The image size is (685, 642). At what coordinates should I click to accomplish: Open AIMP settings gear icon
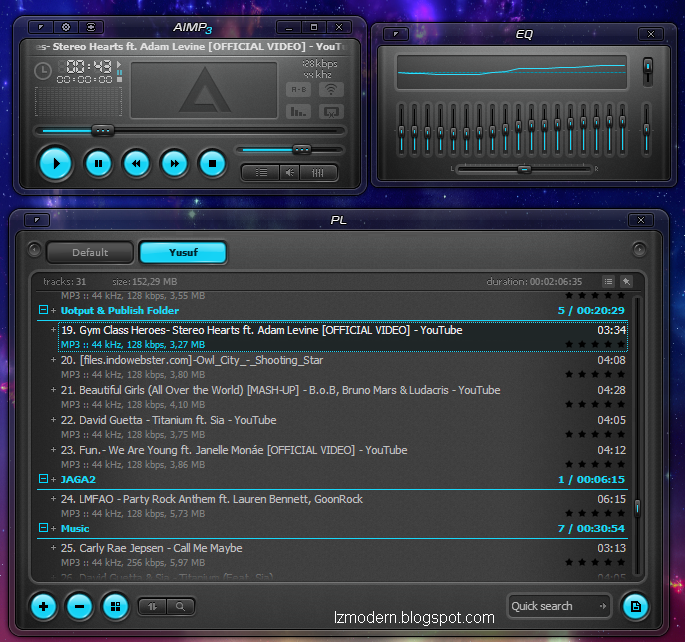coord(66,27)
